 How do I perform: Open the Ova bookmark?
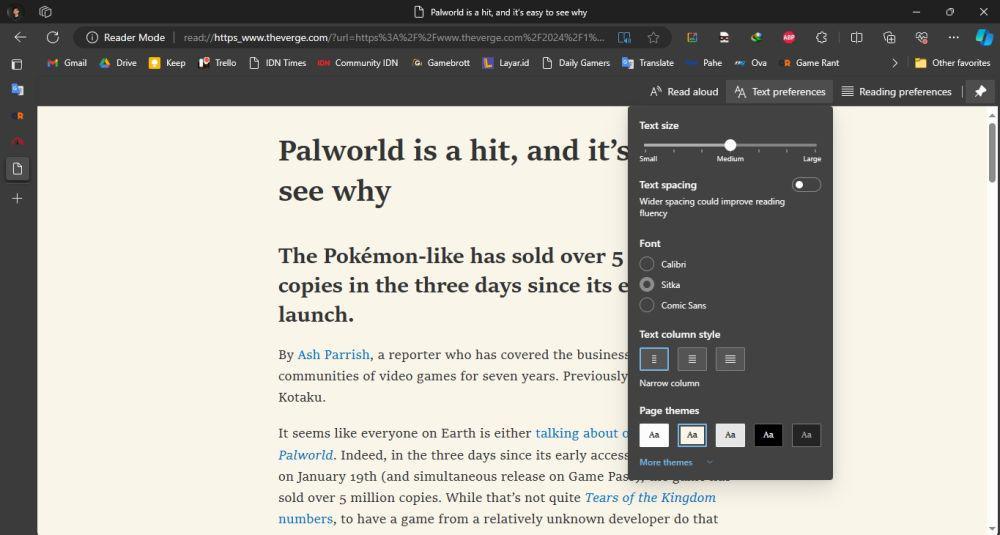(751, 63)
